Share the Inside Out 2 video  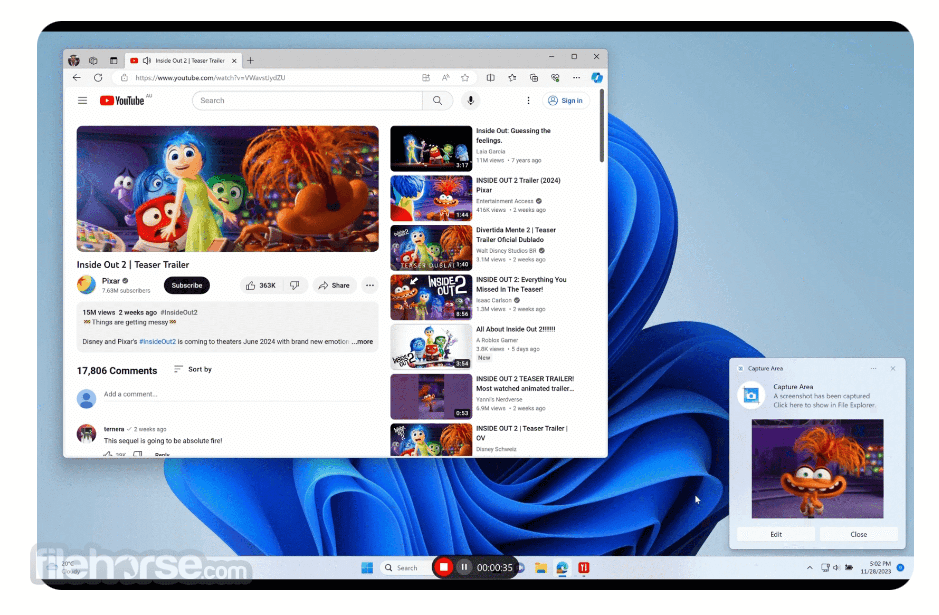click(x=334, y=286)
